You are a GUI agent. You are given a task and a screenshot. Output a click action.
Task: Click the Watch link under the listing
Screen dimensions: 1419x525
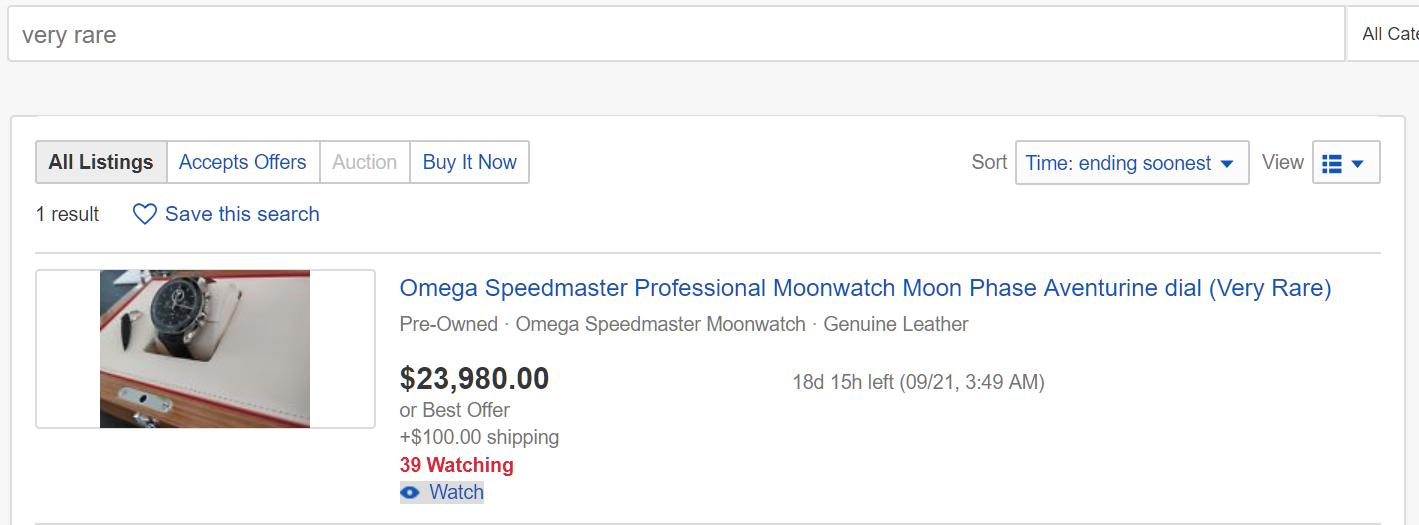456,492
